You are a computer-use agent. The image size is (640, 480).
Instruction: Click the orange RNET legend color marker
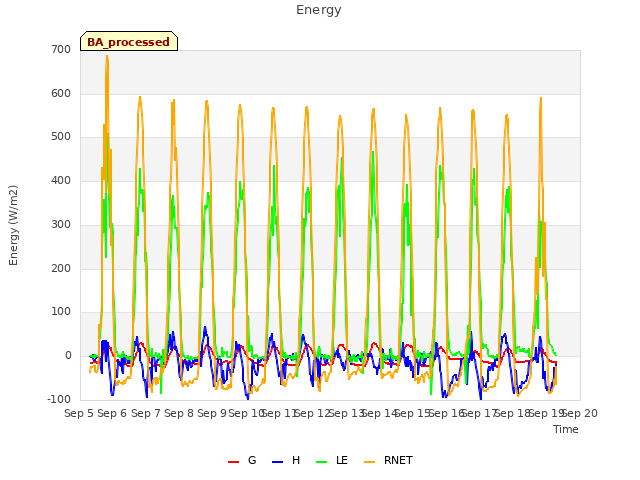[x=369, y=462]
